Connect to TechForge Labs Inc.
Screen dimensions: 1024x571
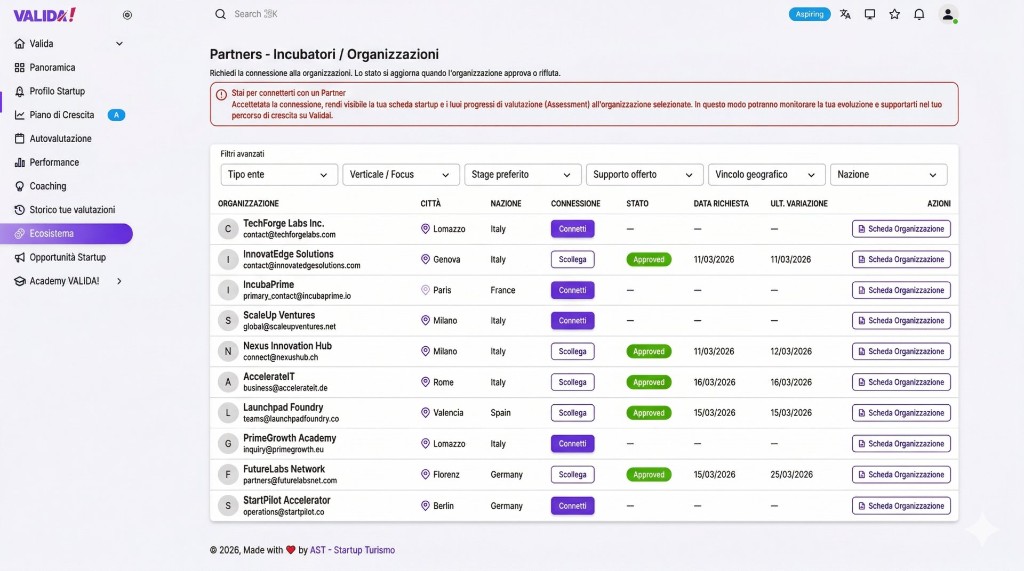click(x=572, y=229)
